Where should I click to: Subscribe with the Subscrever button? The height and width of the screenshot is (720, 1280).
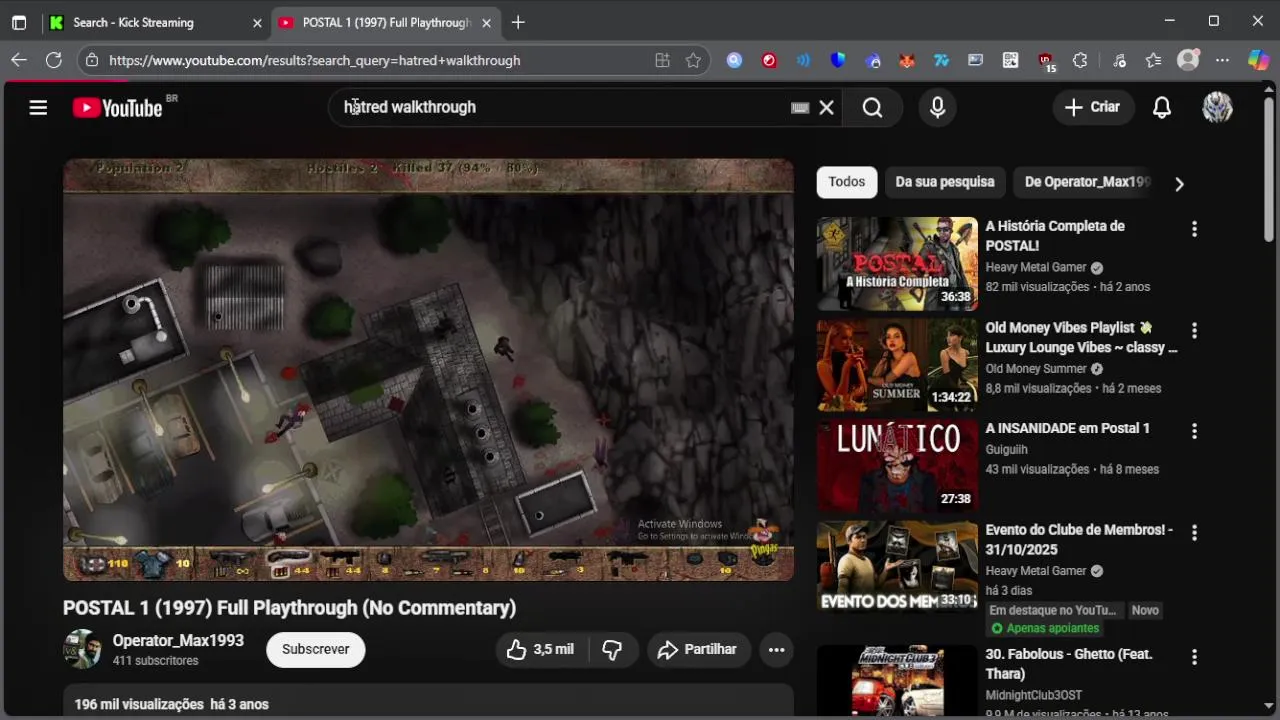315,649
